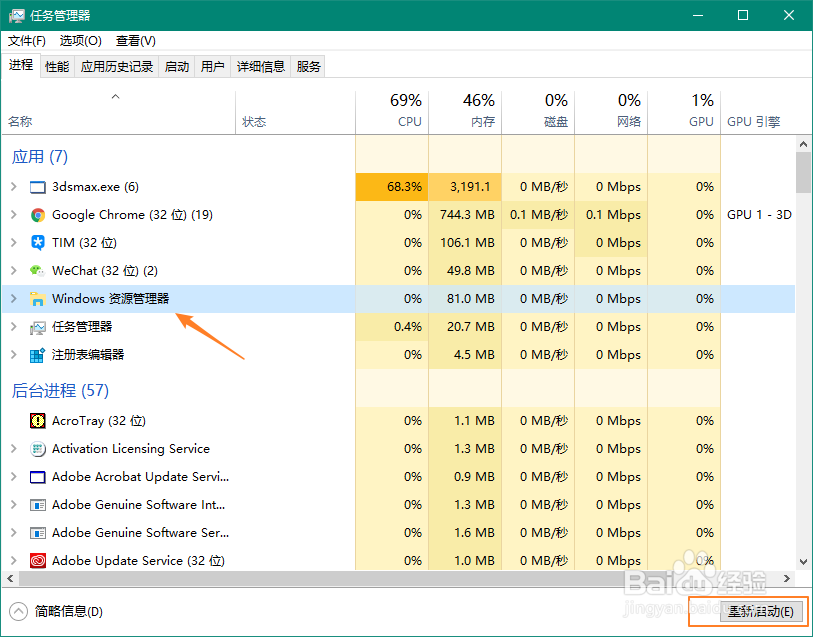Screen dimensions: 813x637
Task: Select the AcroTray (32 位) process row
Action: pos(398,421)
